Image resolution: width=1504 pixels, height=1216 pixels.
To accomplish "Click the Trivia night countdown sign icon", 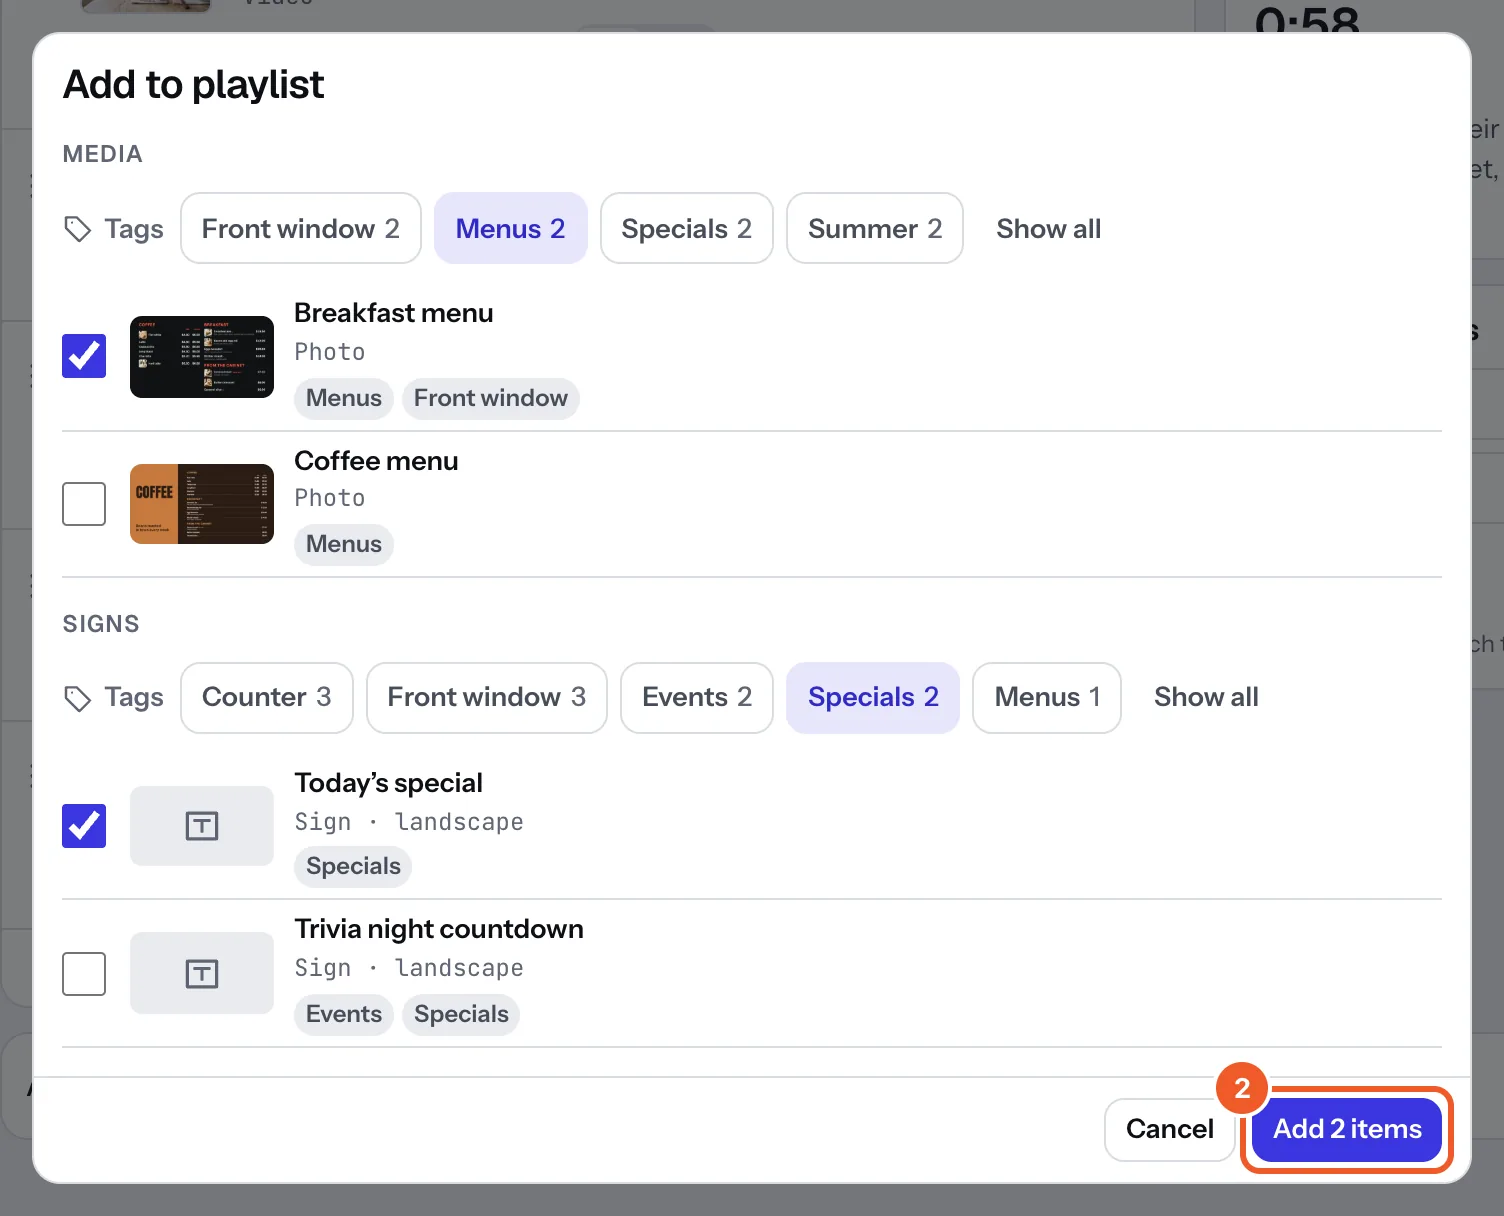I will tap(202, 973).
